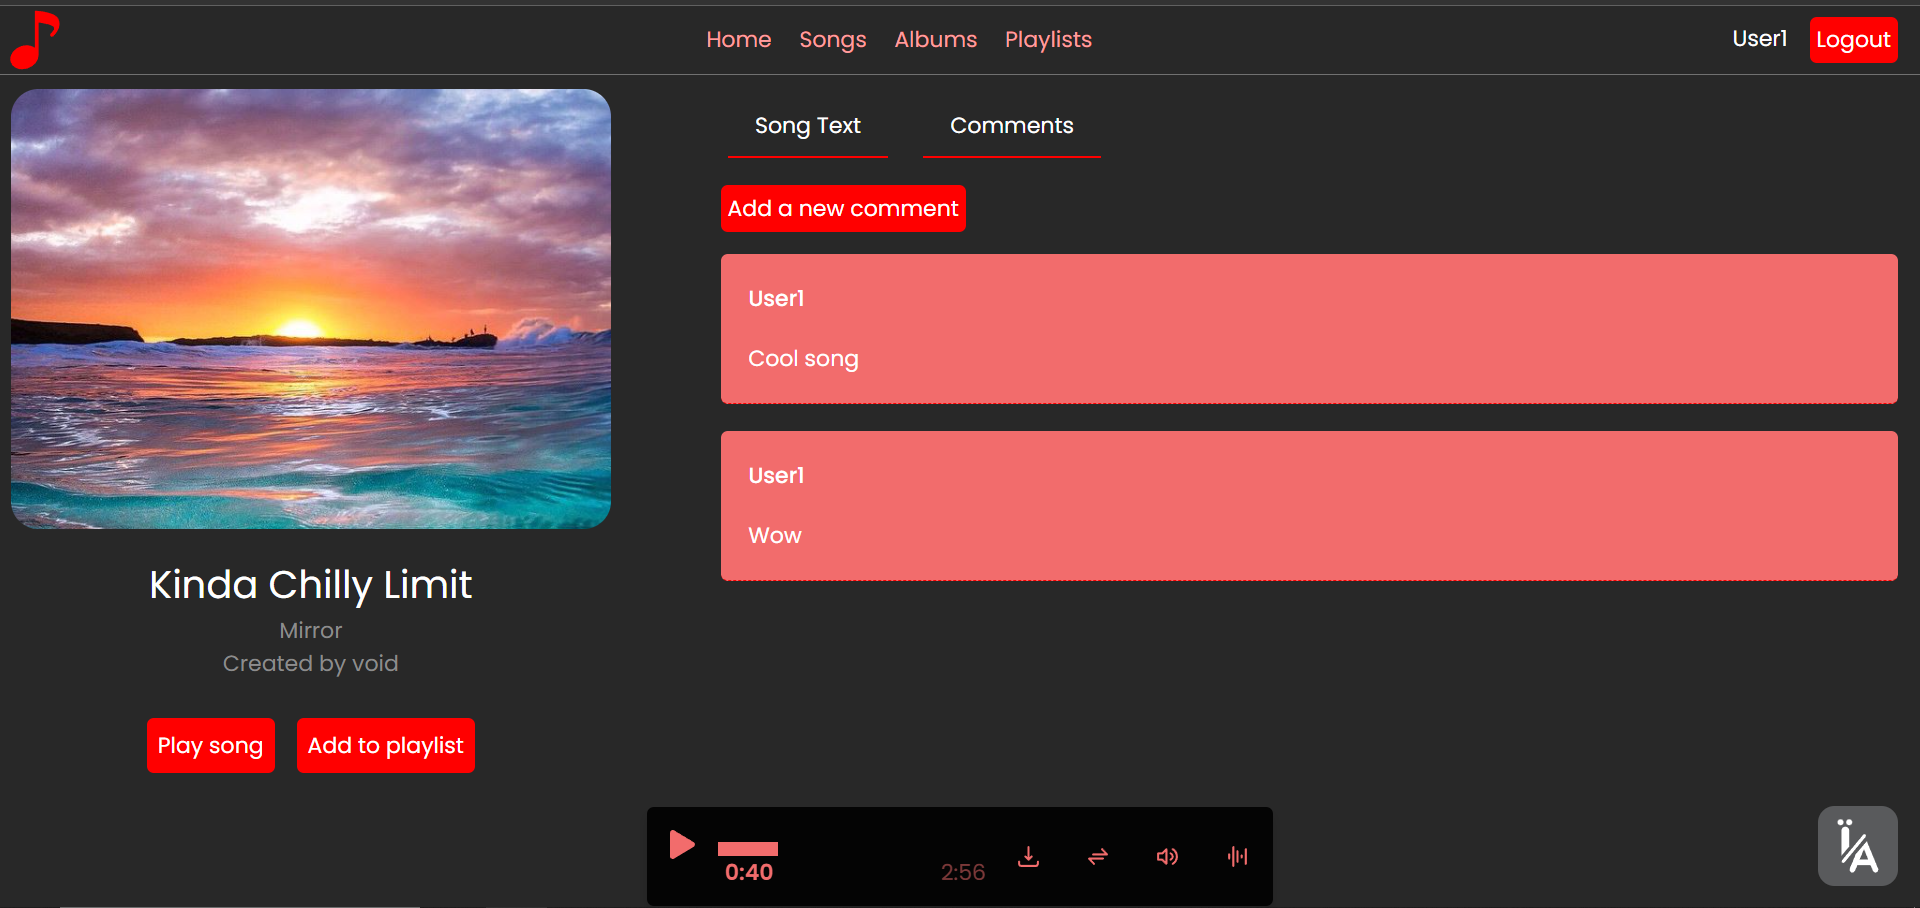
Task: Click the 2:56 total duration label
Action: point(963,873)
